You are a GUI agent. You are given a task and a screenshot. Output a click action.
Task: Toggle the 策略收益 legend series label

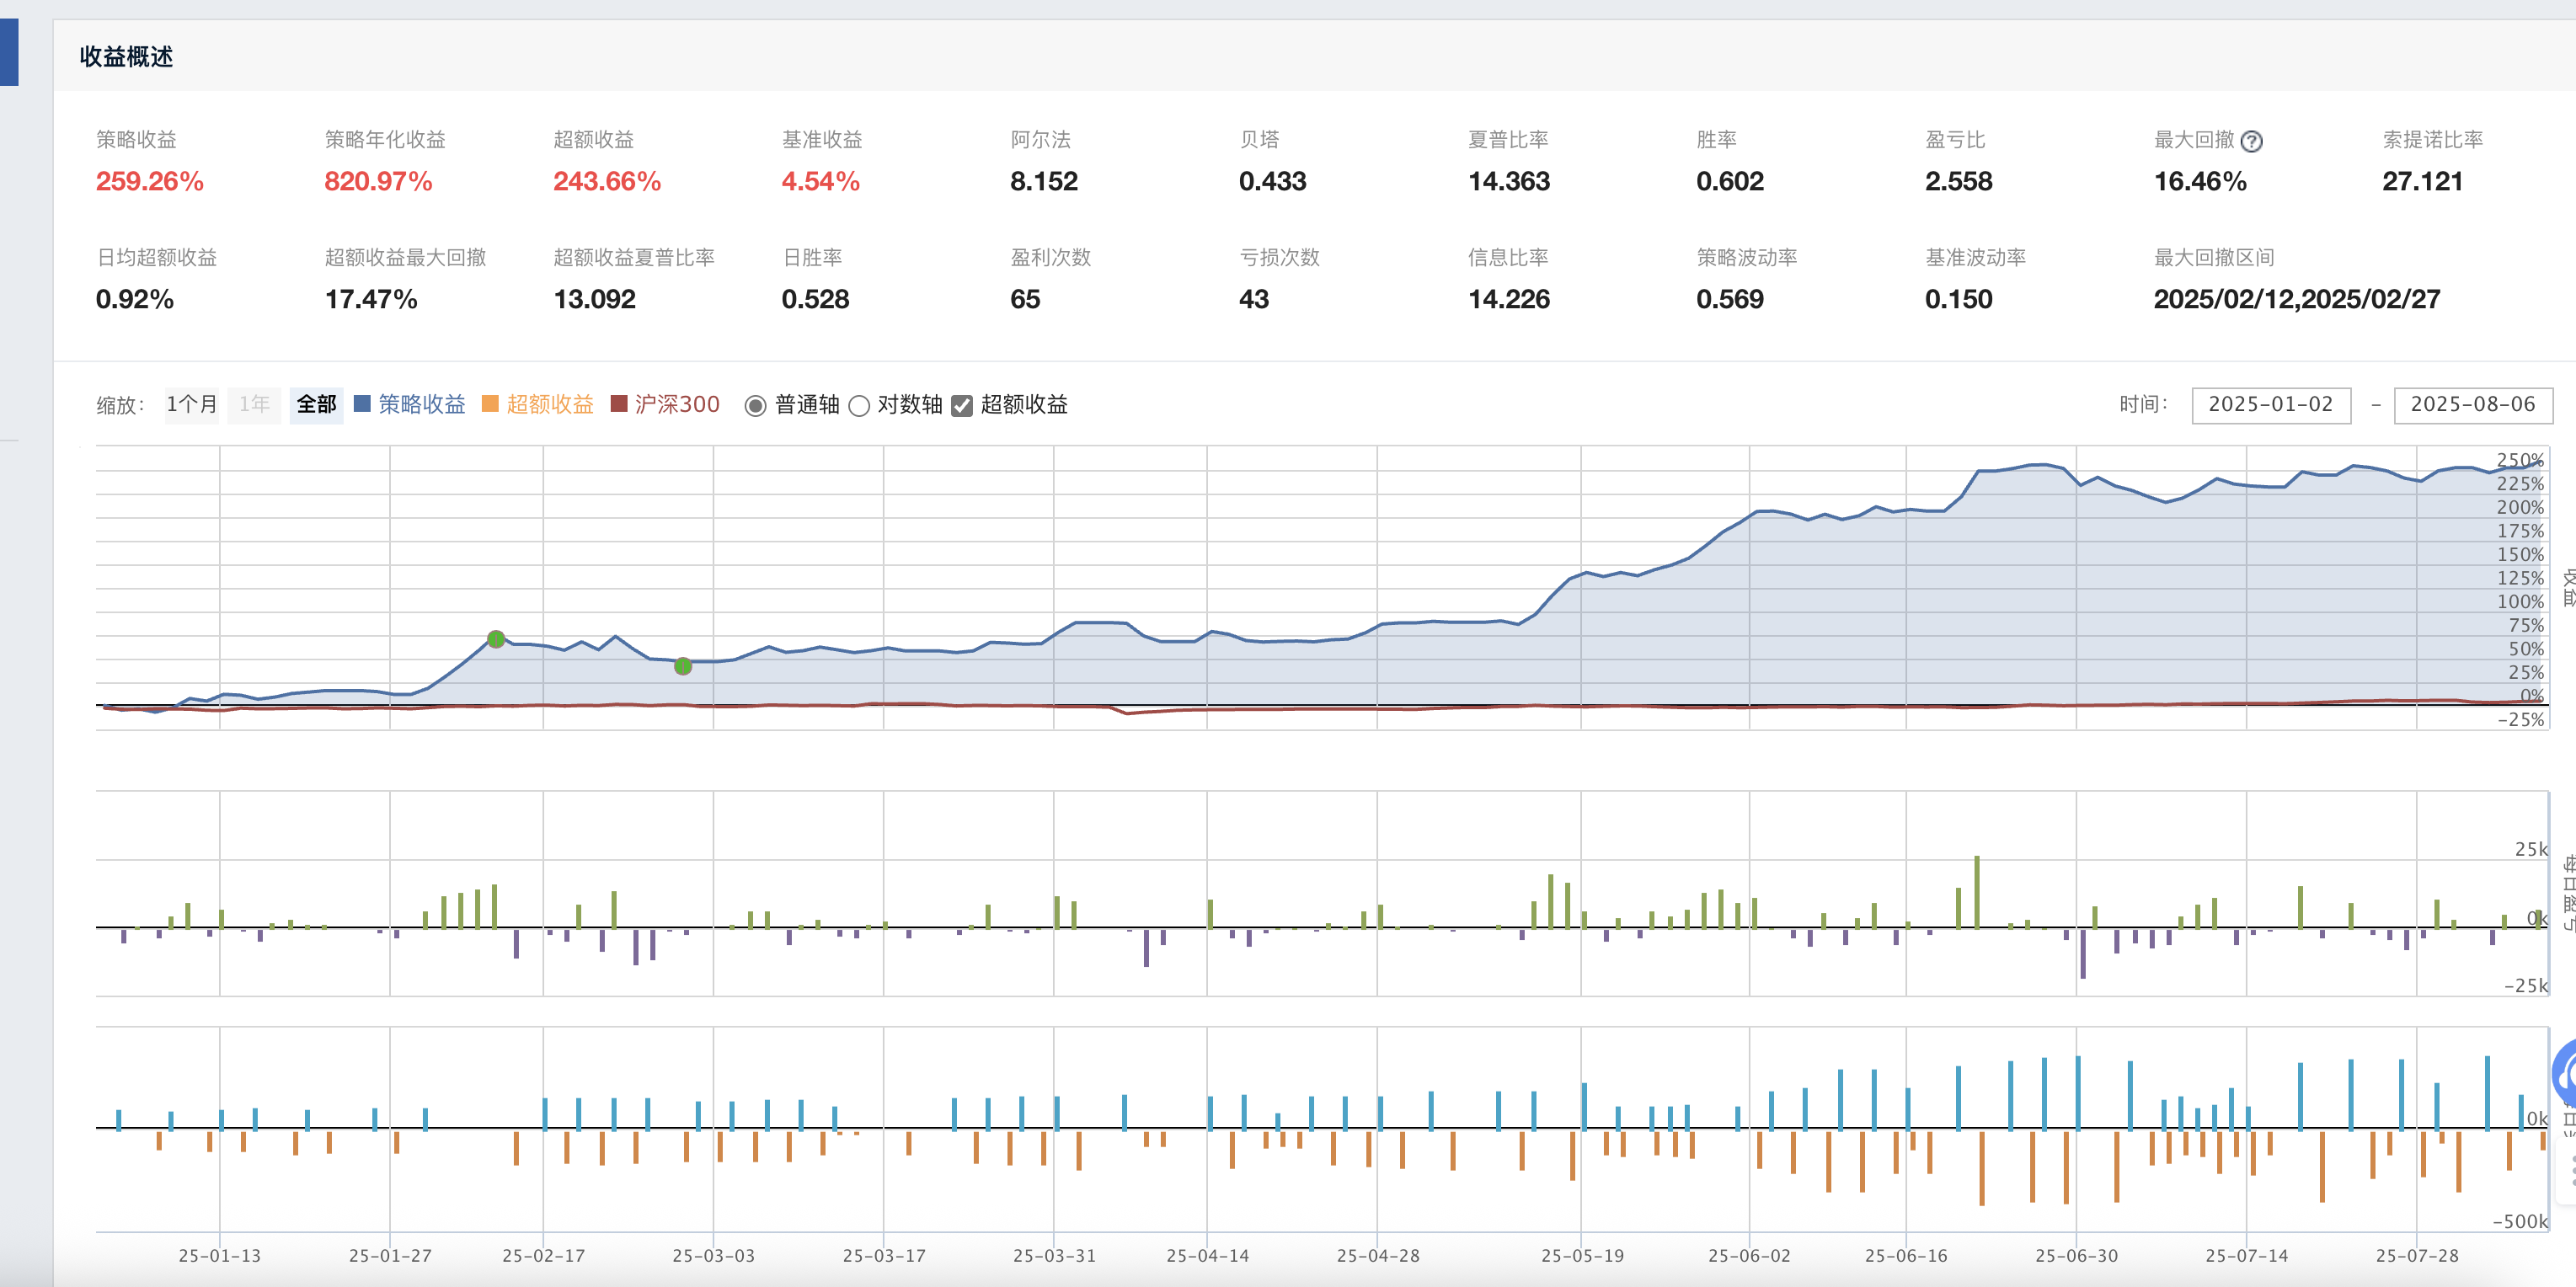[421, 404]
